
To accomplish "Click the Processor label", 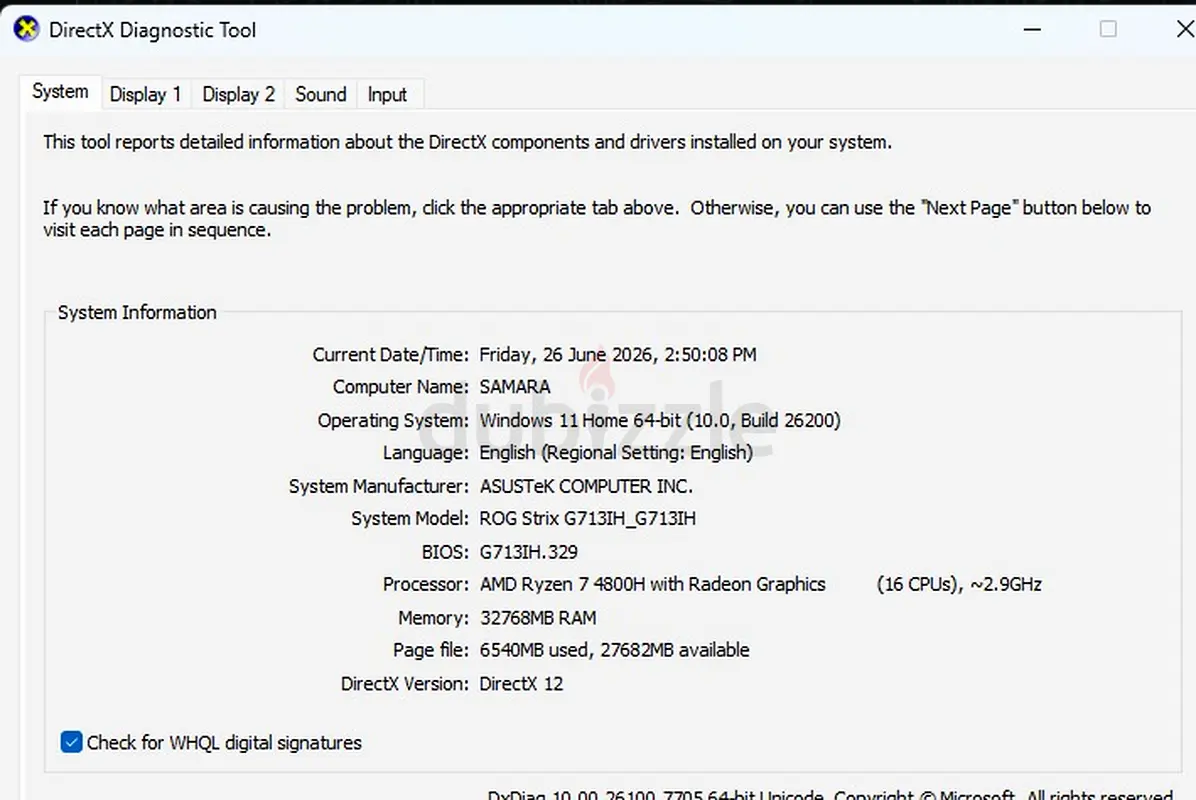I will point(426,584).
